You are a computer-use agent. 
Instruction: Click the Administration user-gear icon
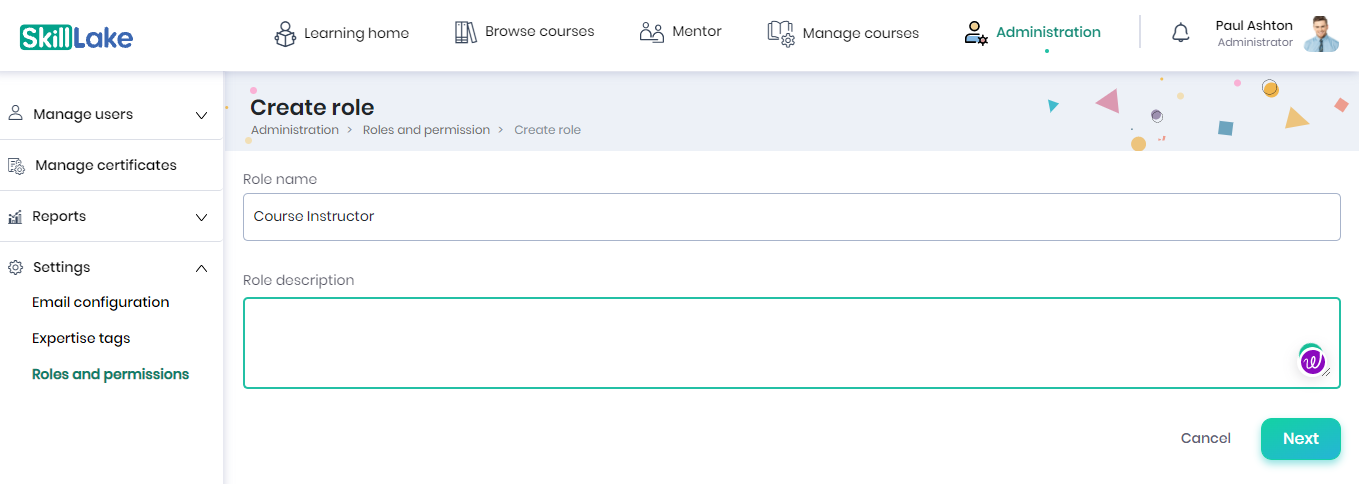(x=976, y=33)
